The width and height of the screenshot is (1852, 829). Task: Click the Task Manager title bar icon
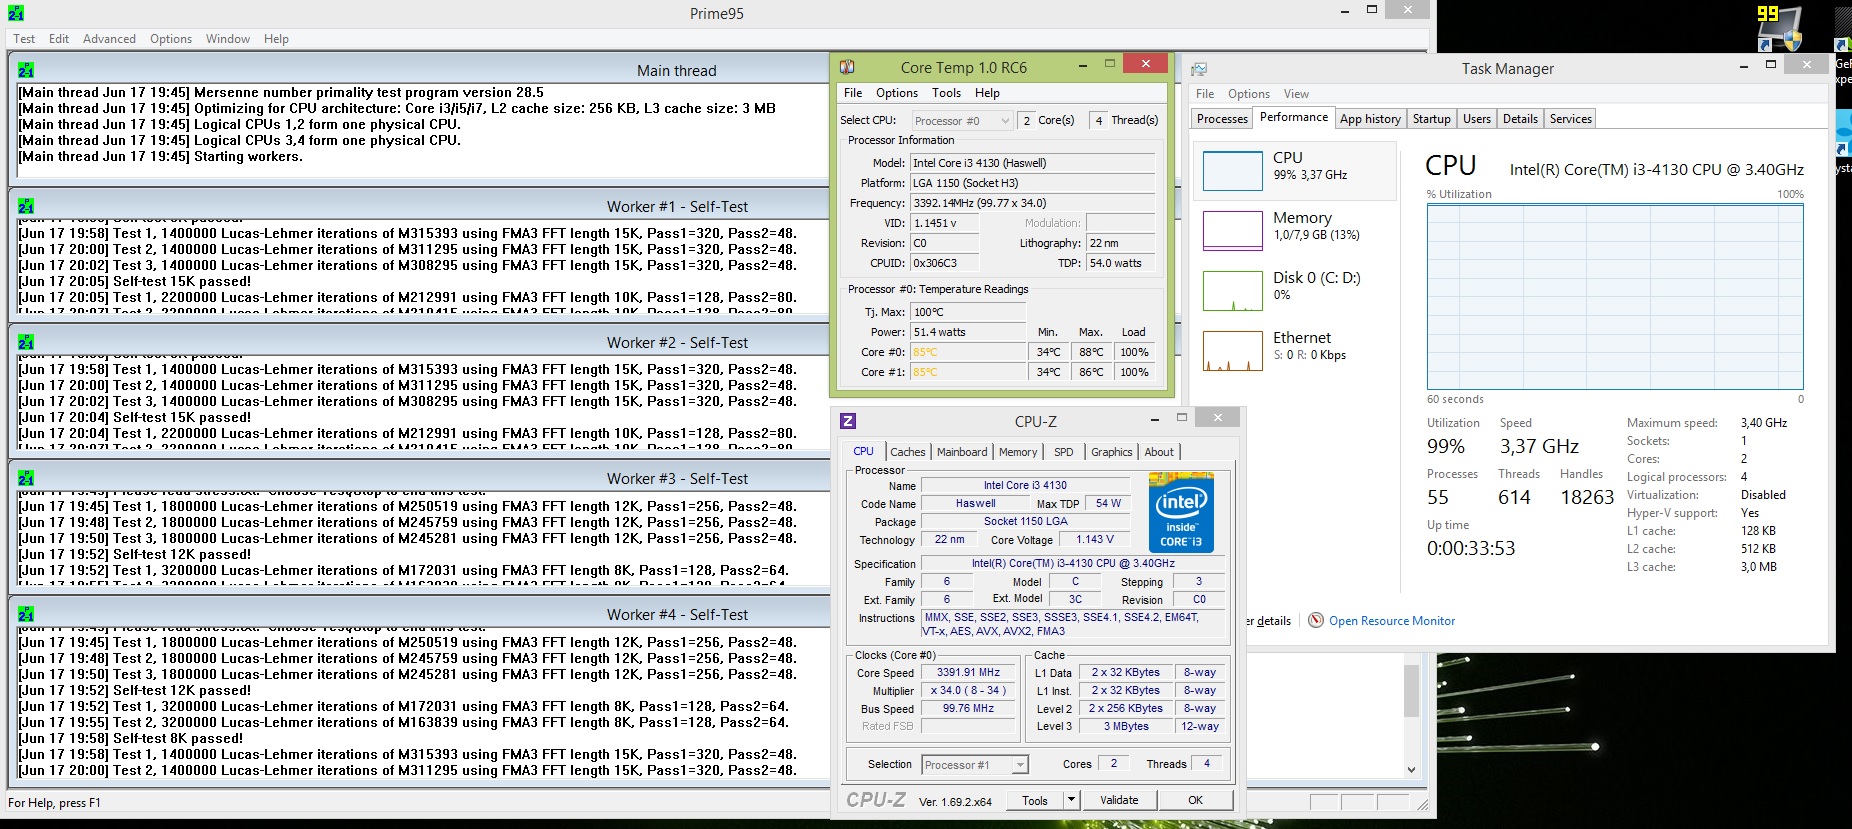pyautogui.click(x=1199, y=69)
